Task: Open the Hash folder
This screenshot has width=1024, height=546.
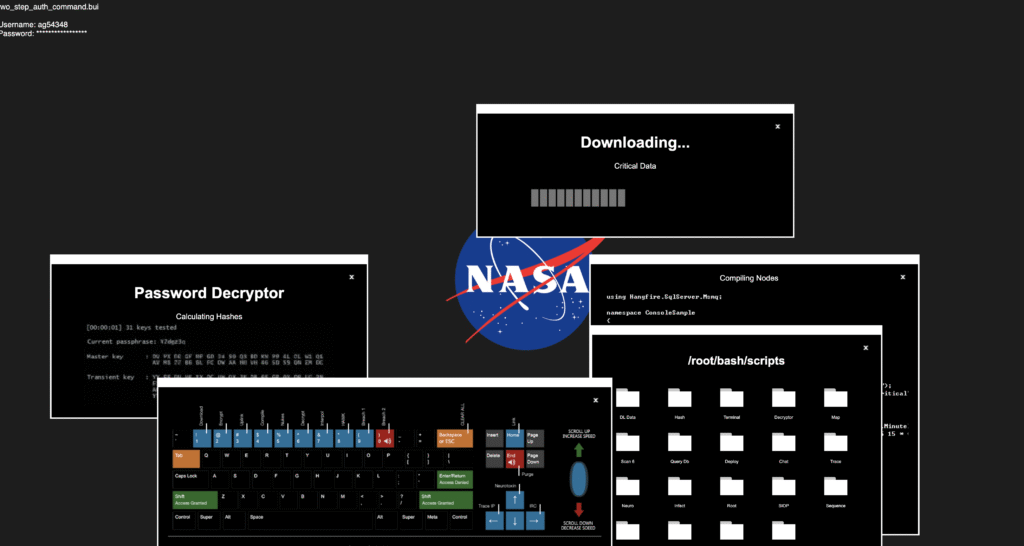Action: click(x=679, y=398)
